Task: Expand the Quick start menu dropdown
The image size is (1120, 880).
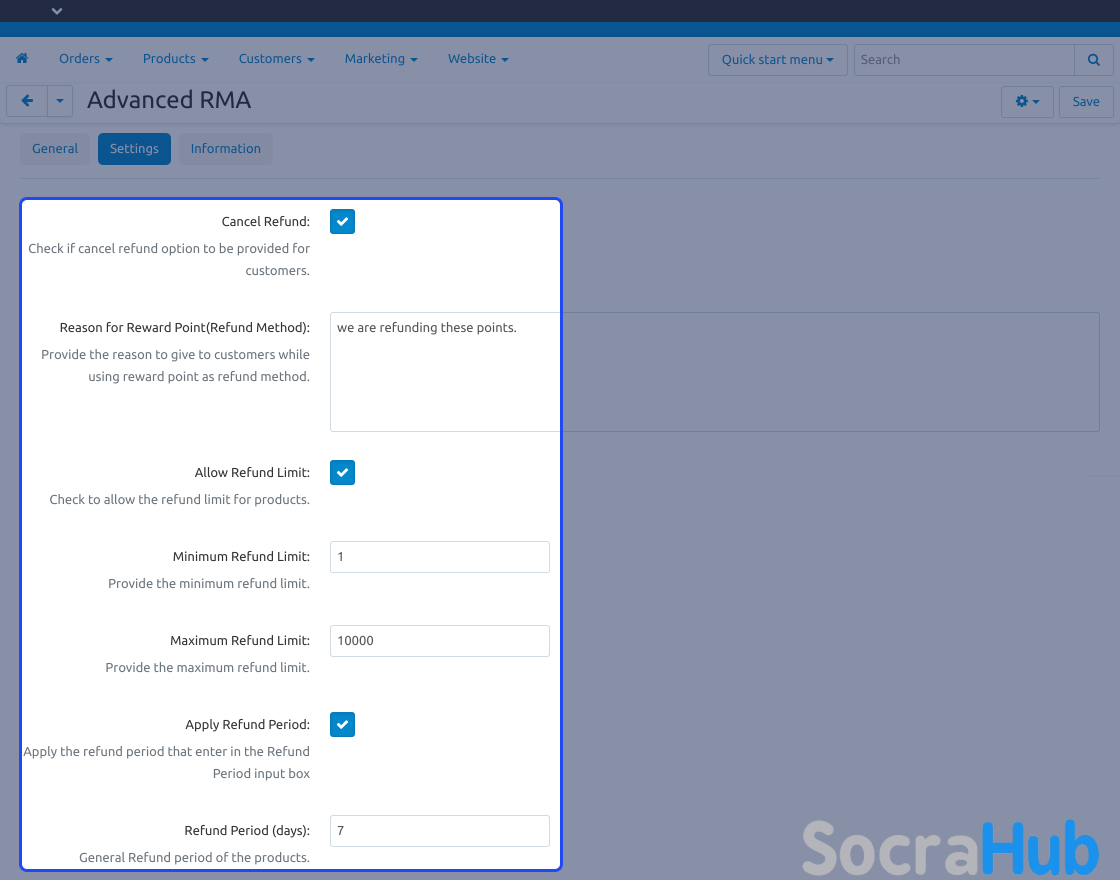Action: (x=777, y=59)
